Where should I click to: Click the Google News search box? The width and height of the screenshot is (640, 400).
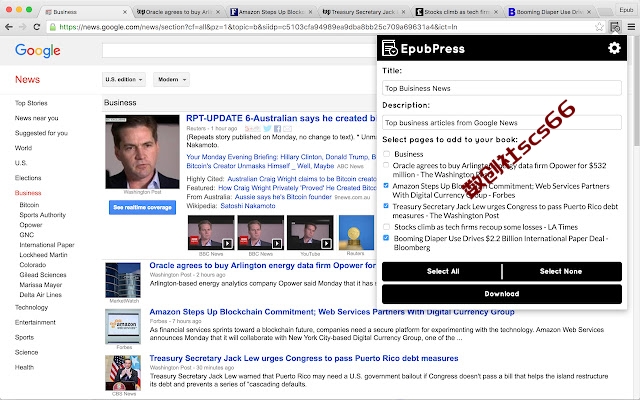pyautogui.click(x=239, y=51)
